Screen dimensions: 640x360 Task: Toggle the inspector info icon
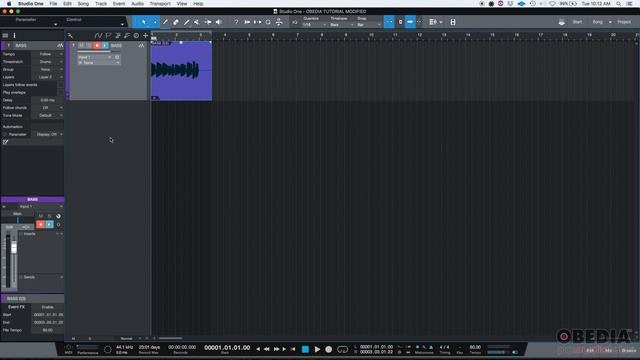tap(14, 36)
